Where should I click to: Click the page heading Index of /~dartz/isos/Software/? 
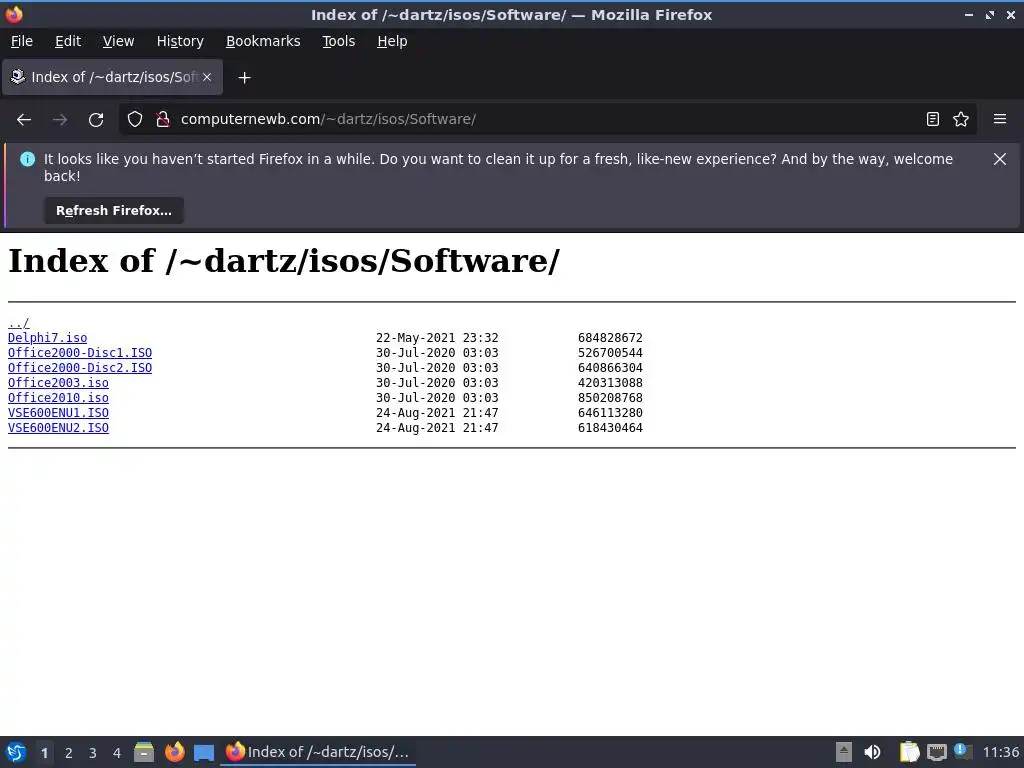coord(283,261)
